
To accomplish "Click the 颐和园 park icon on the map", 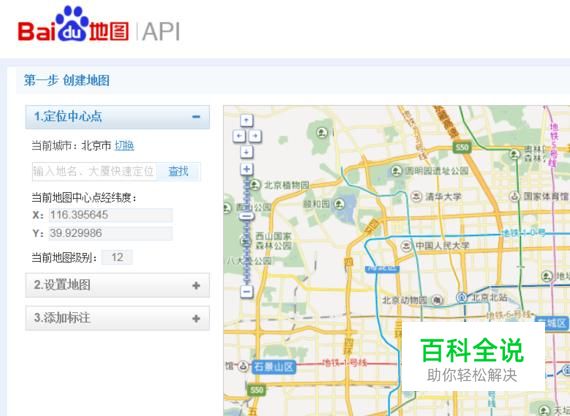I will point(339,204).
